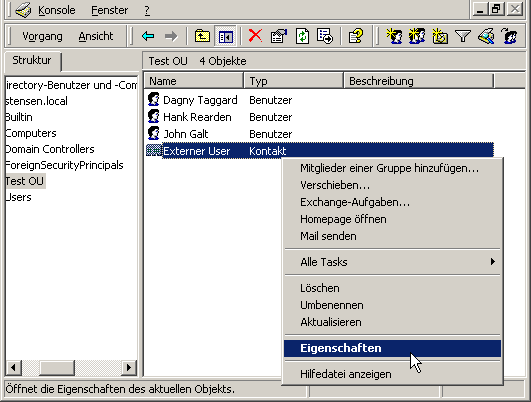
Task: Click the help question mark icon
Action: pyautogui.click(x=356, y=36)
